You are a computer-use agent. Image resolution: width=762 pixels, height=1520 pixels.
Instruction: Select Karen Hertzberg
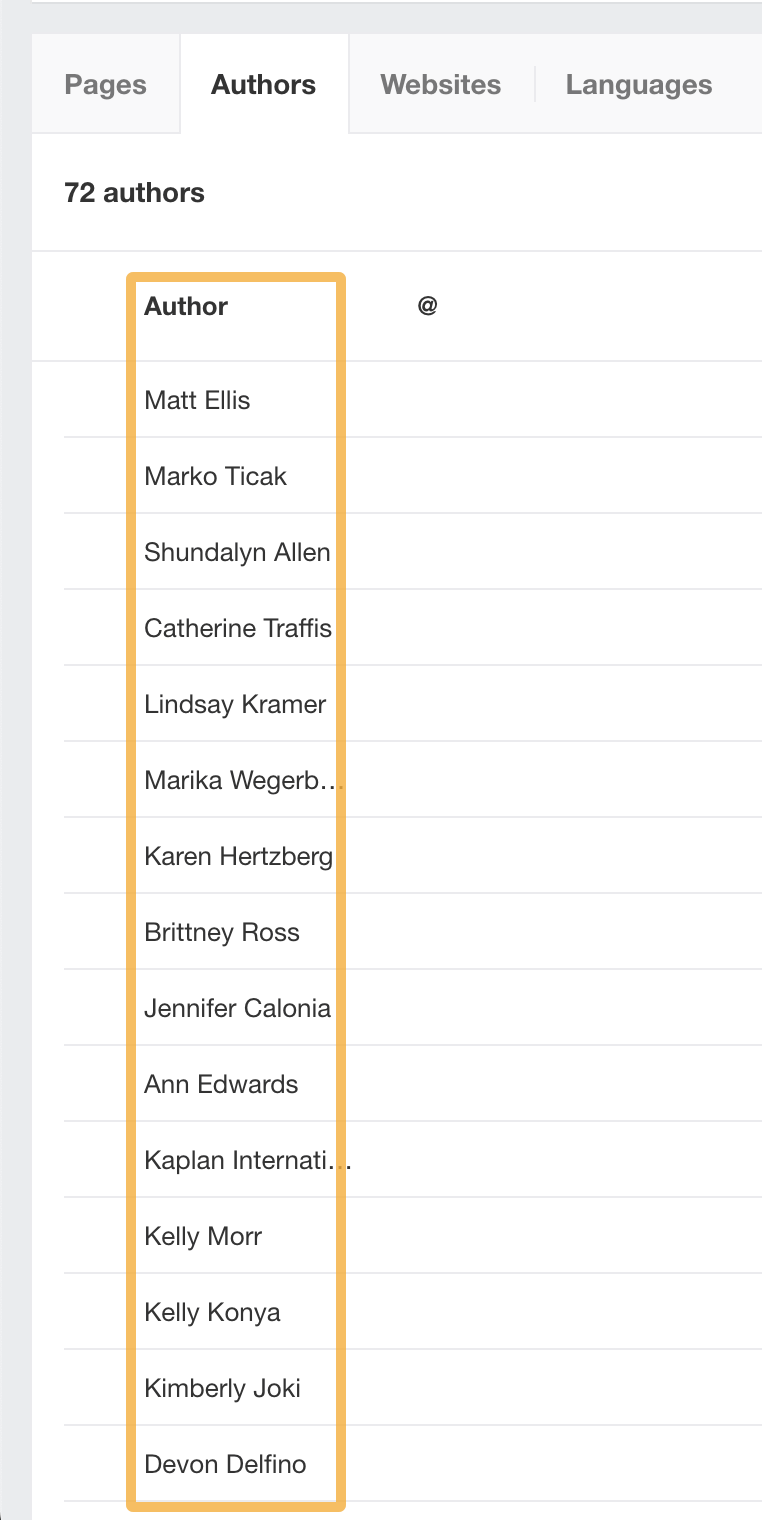239,856
